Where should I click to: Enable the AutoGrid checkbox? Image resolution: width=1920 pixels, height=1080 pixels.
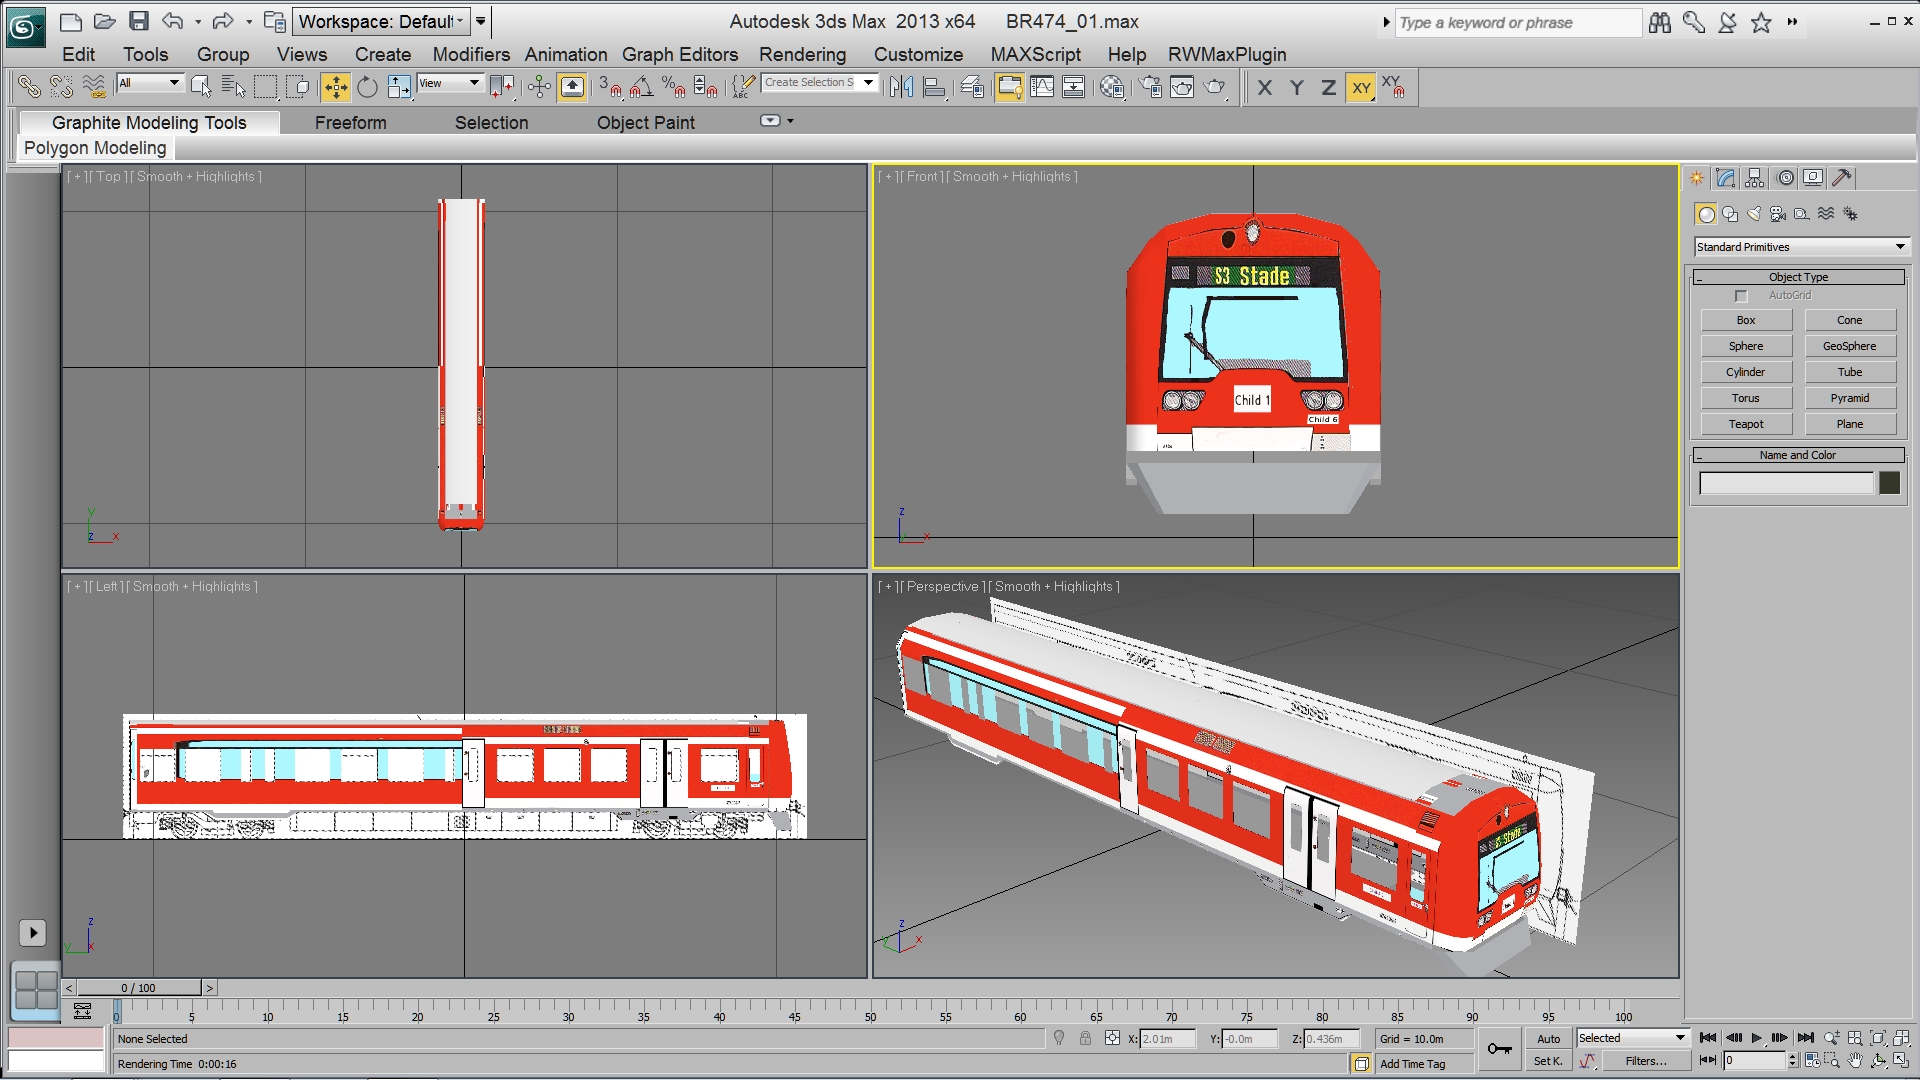pyautogui.click(x=1741, y=296)
